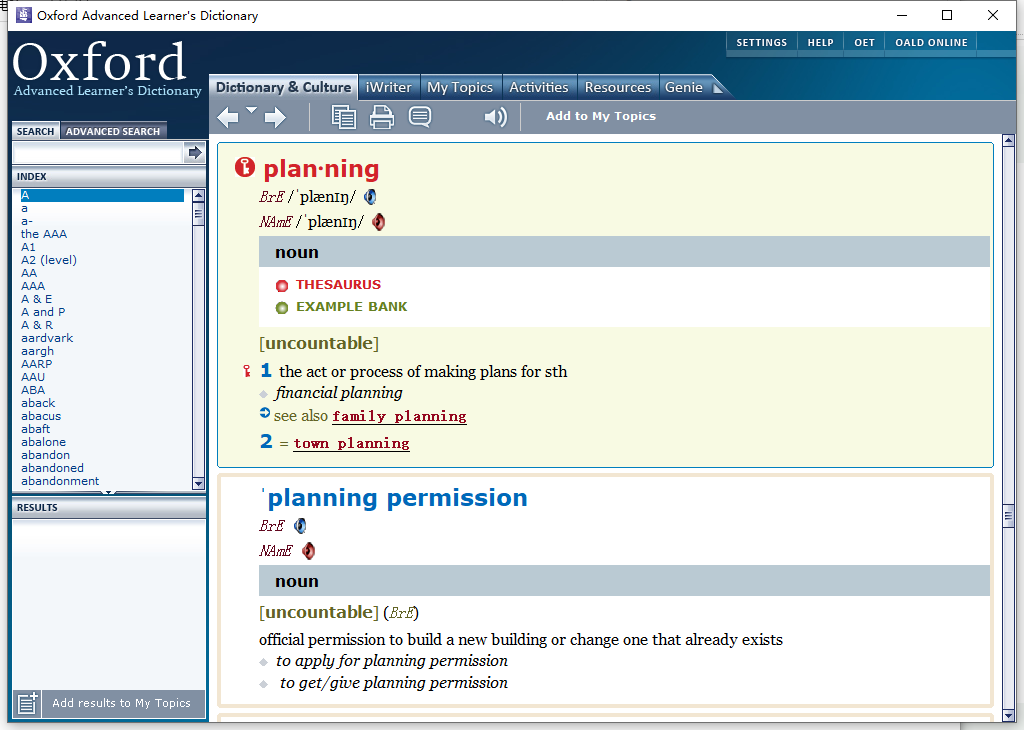Viewport: 1024px width, 730px height.
Task: Select index entry 'abandonment'
Action: coord(60,481)
